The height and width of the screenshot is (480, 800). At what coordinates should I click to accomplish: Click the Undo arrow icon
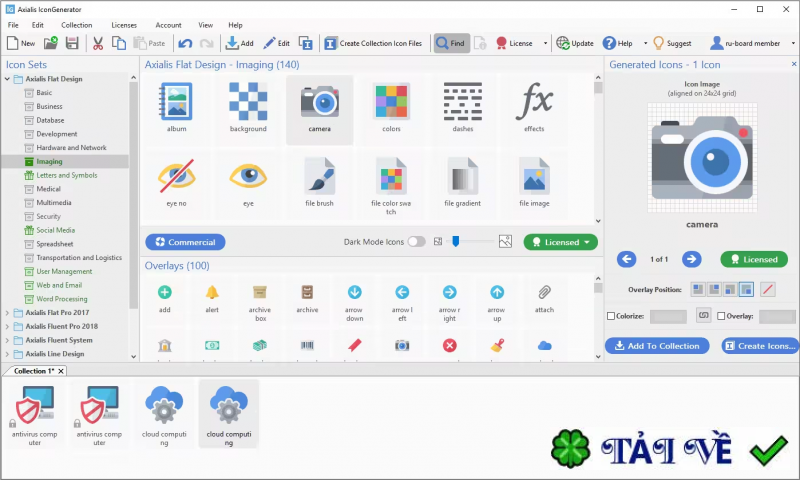(x=185, y=43)
